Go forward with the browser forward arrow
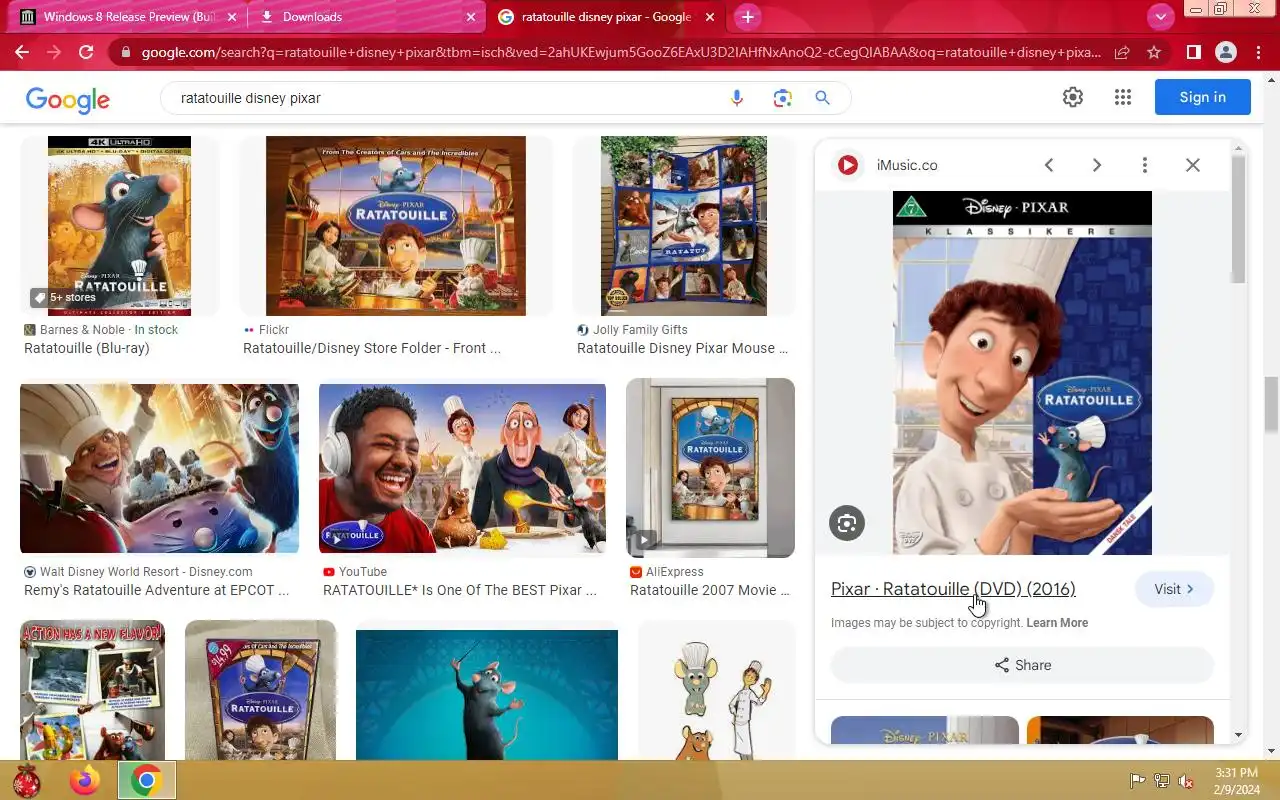 54,52
